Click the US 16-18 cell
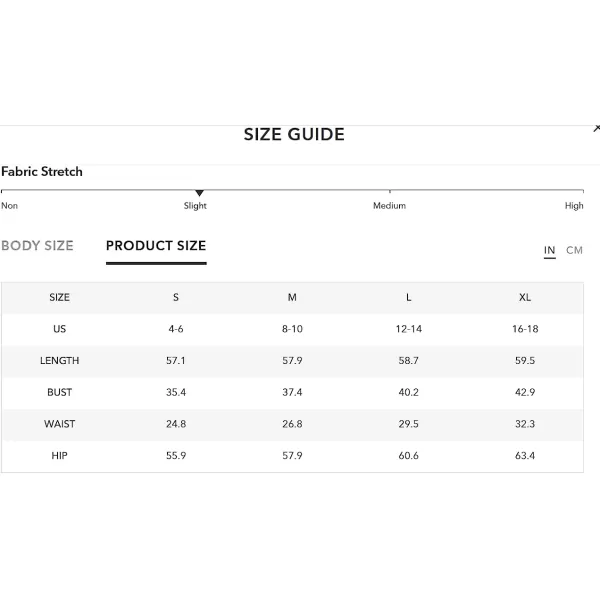 click(525, 329)
